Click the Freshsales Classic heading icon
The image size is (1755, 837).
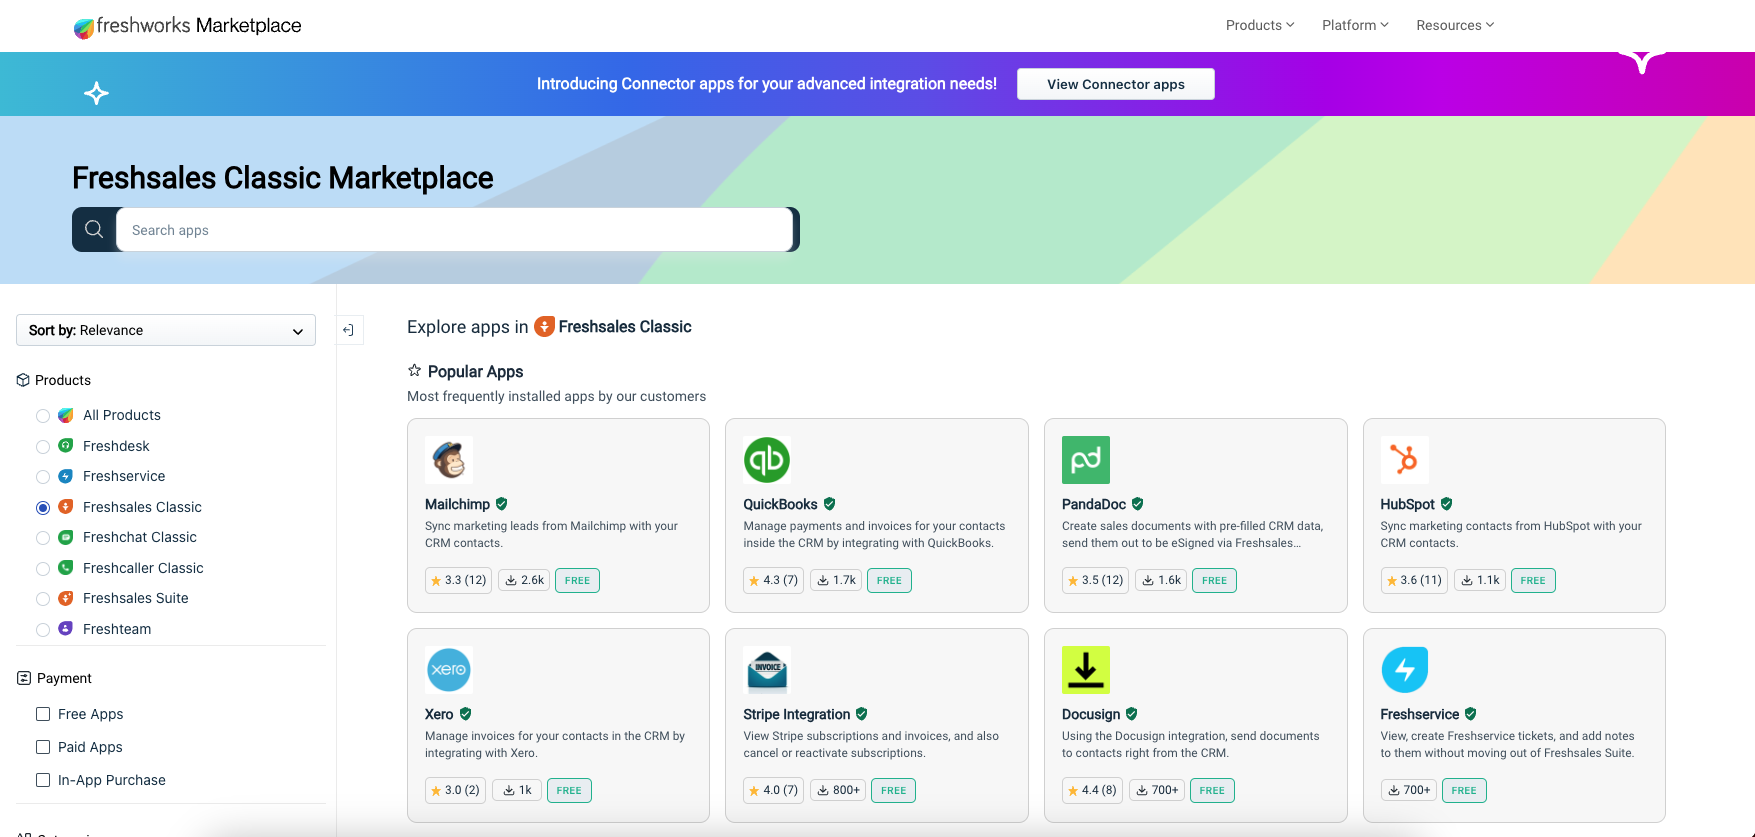click(x=544, y=326)
